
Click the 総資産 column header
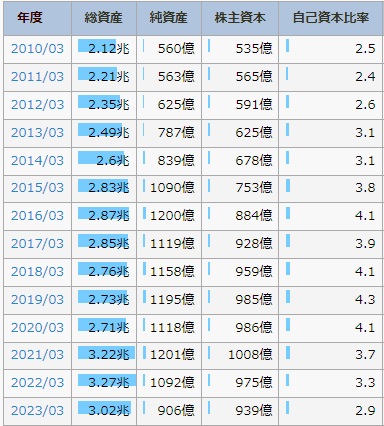click(x=104, y=17)
